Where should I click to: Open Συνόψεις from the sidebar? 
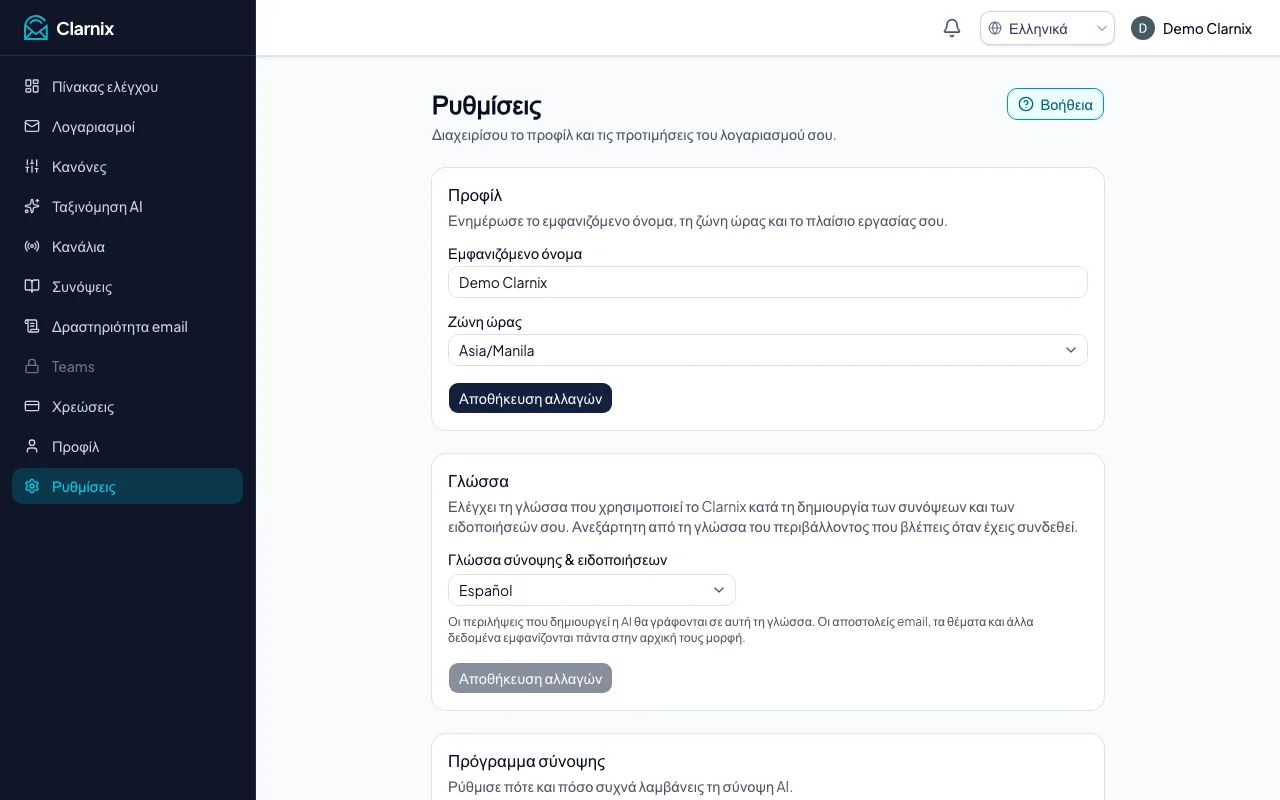127,286
